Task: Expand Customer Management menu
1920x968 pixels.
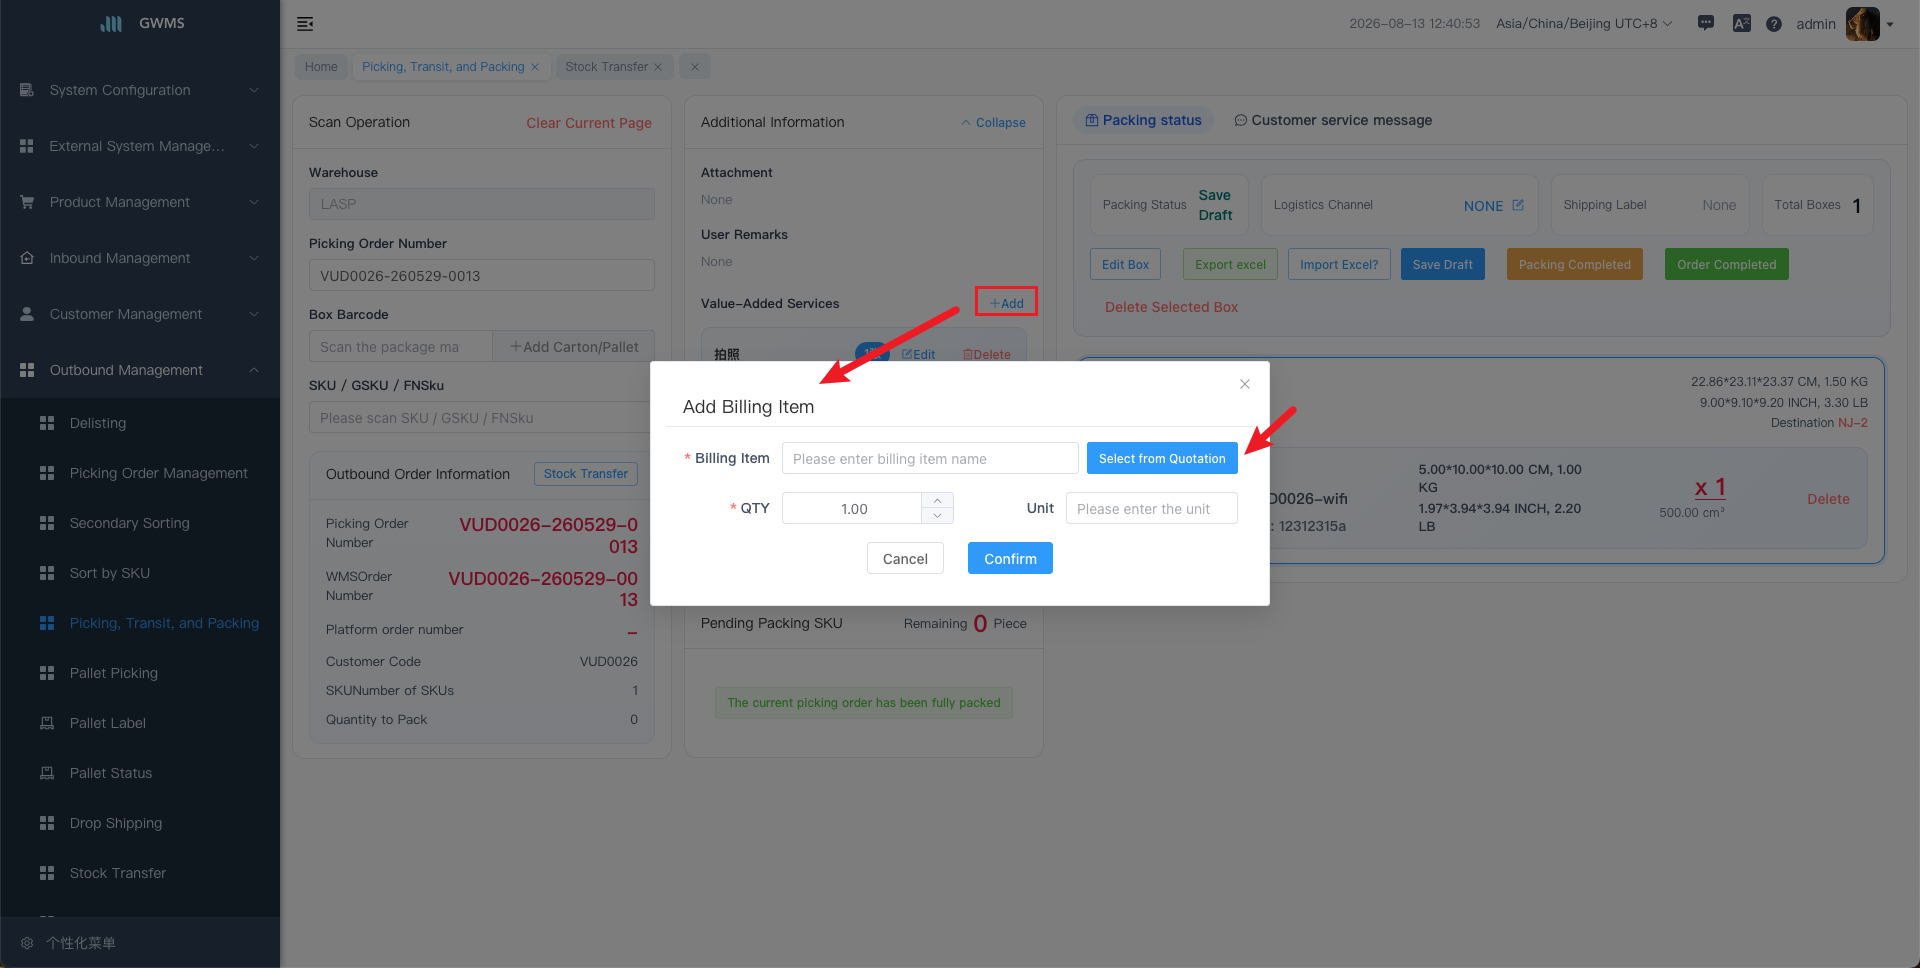Action: click(x=140, y=314)
